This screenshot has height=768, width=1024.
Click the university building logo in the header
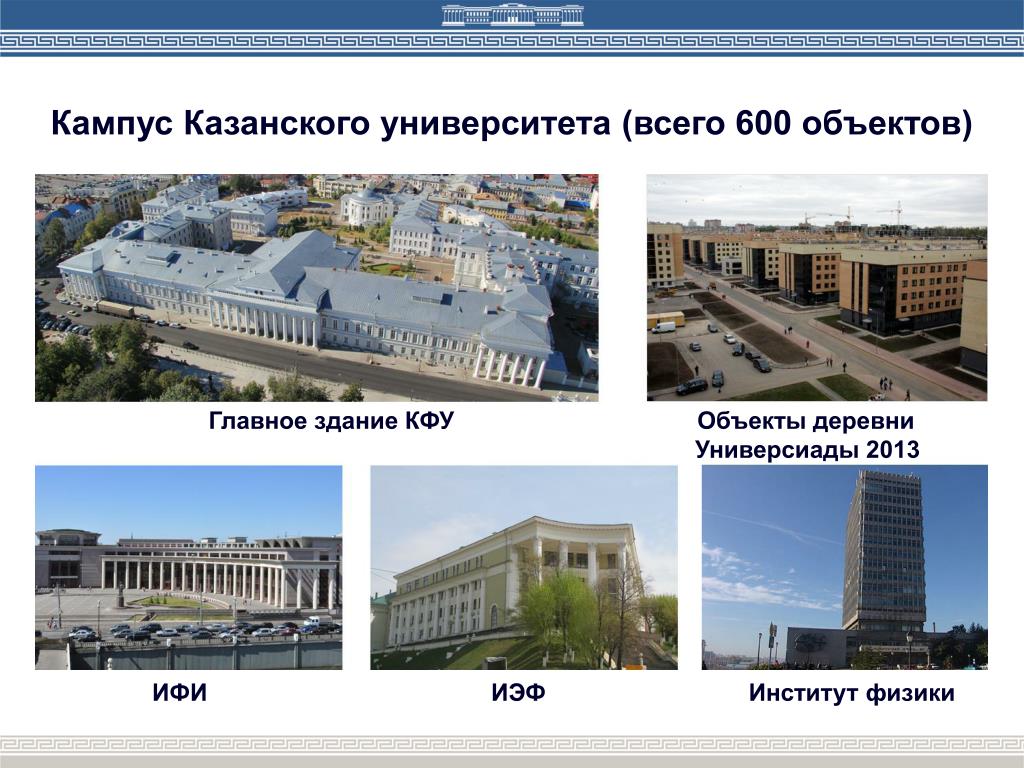pyautogui.click(x=513, y=14)
